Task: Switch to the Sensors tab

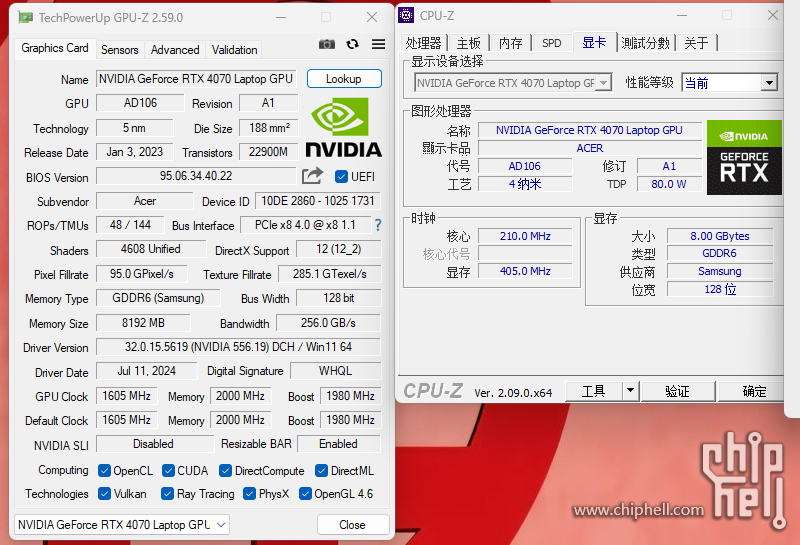Action: tap(120, 49)
